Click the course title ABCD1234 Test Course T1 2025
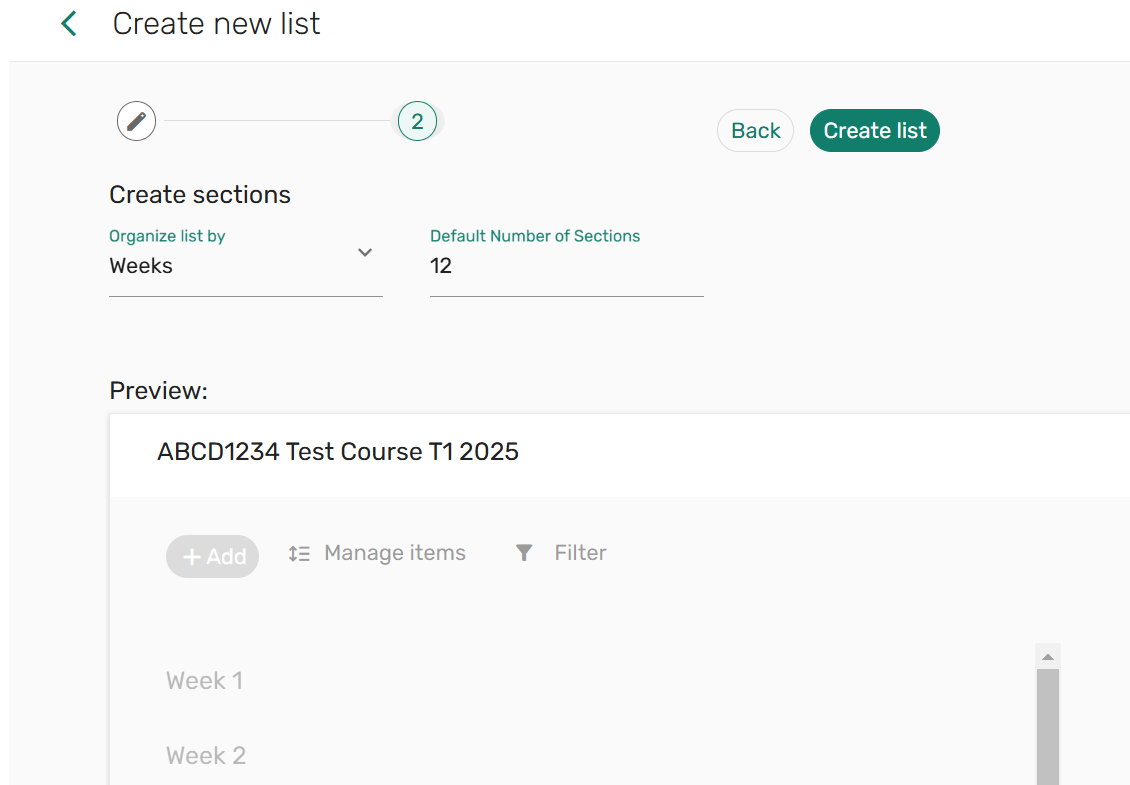The image size is (1130, 785). tap(338, 451)
